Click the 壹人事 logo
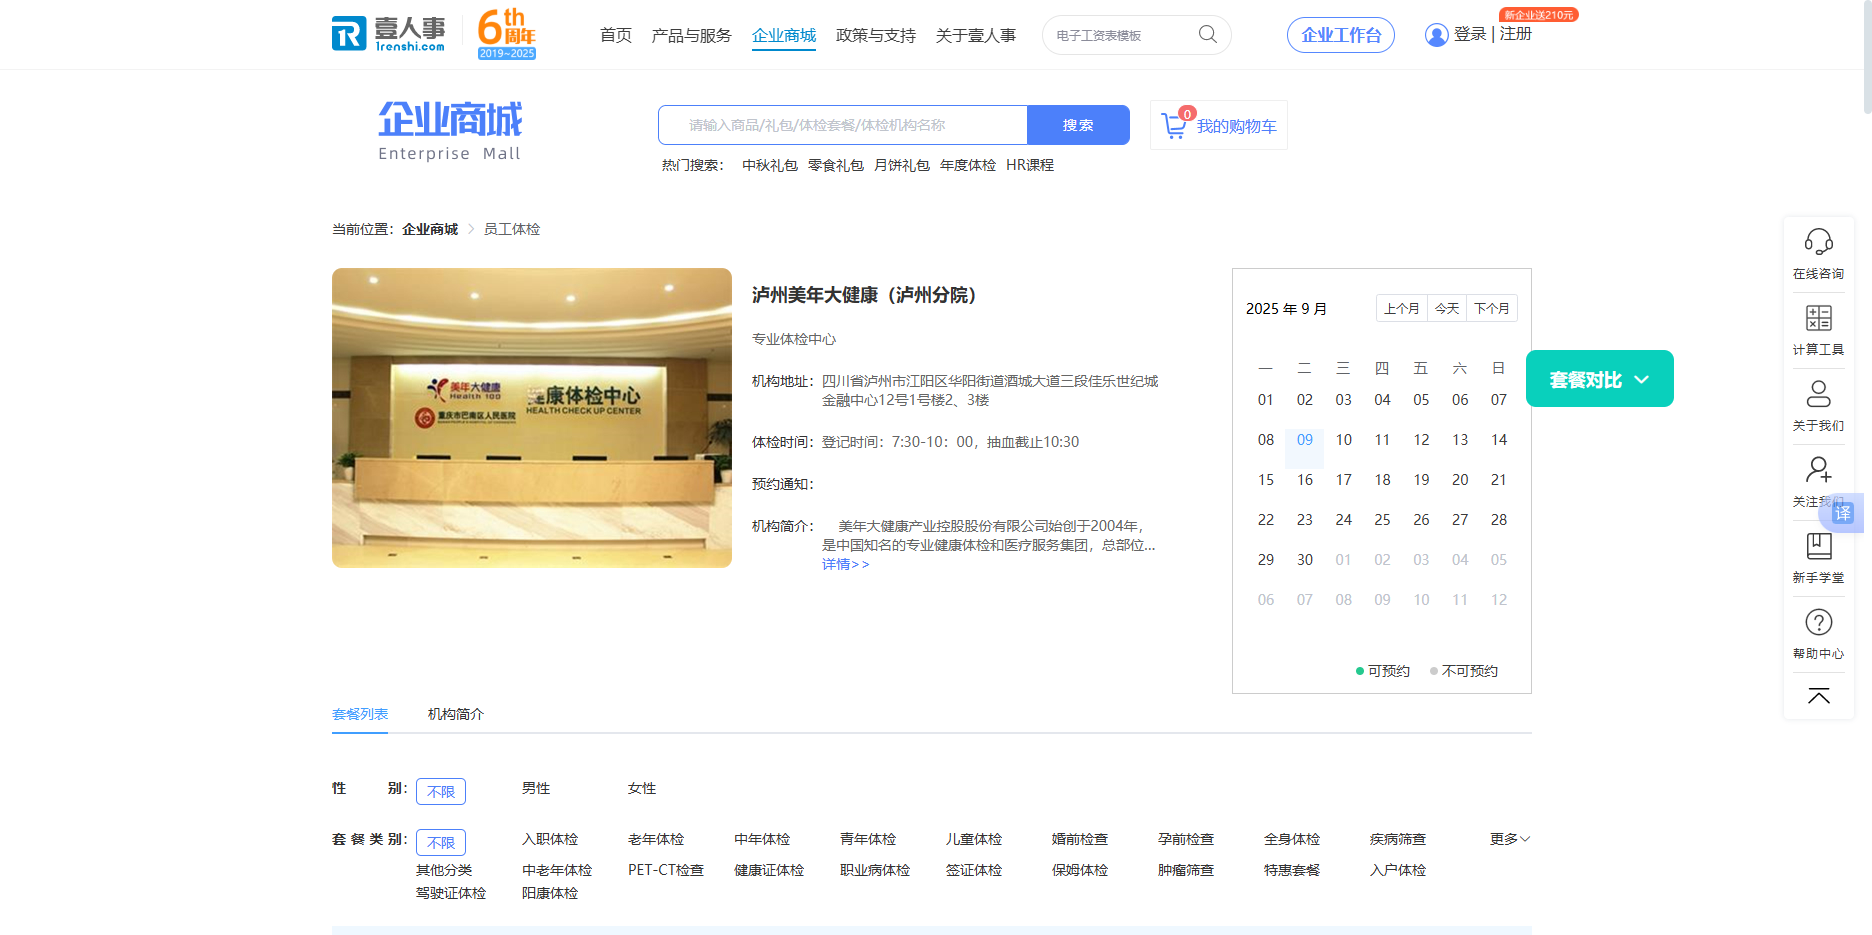 point(388,33)
